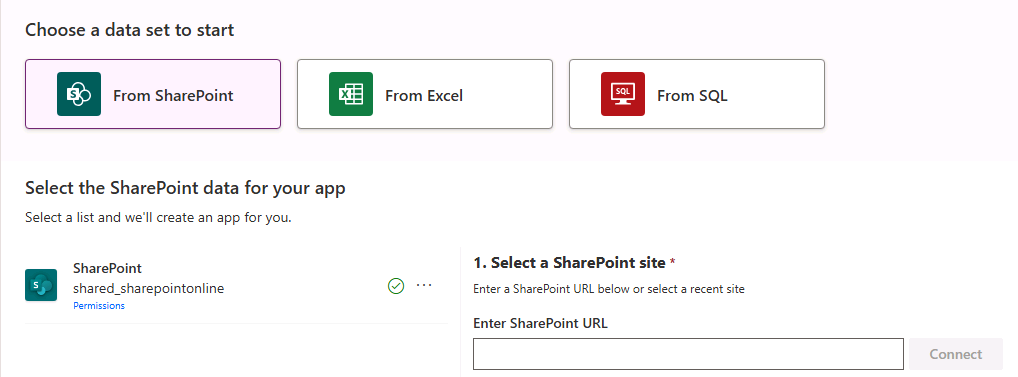Click the 'Select a list' helper text

[x=158, y=217]
